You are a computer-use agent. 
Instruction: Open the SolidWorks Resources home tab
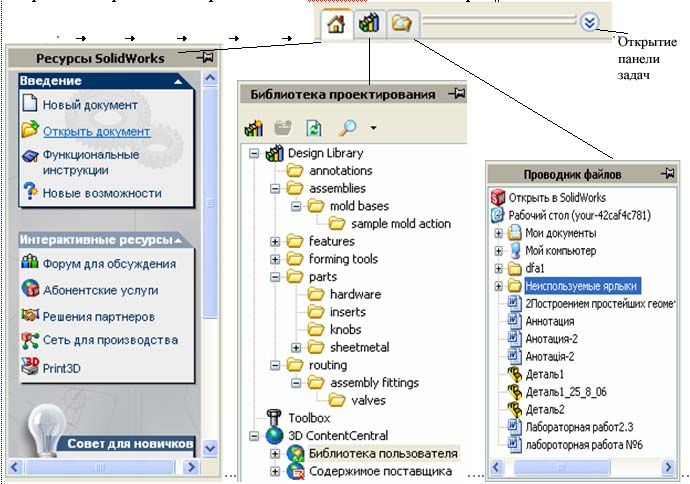337,23
